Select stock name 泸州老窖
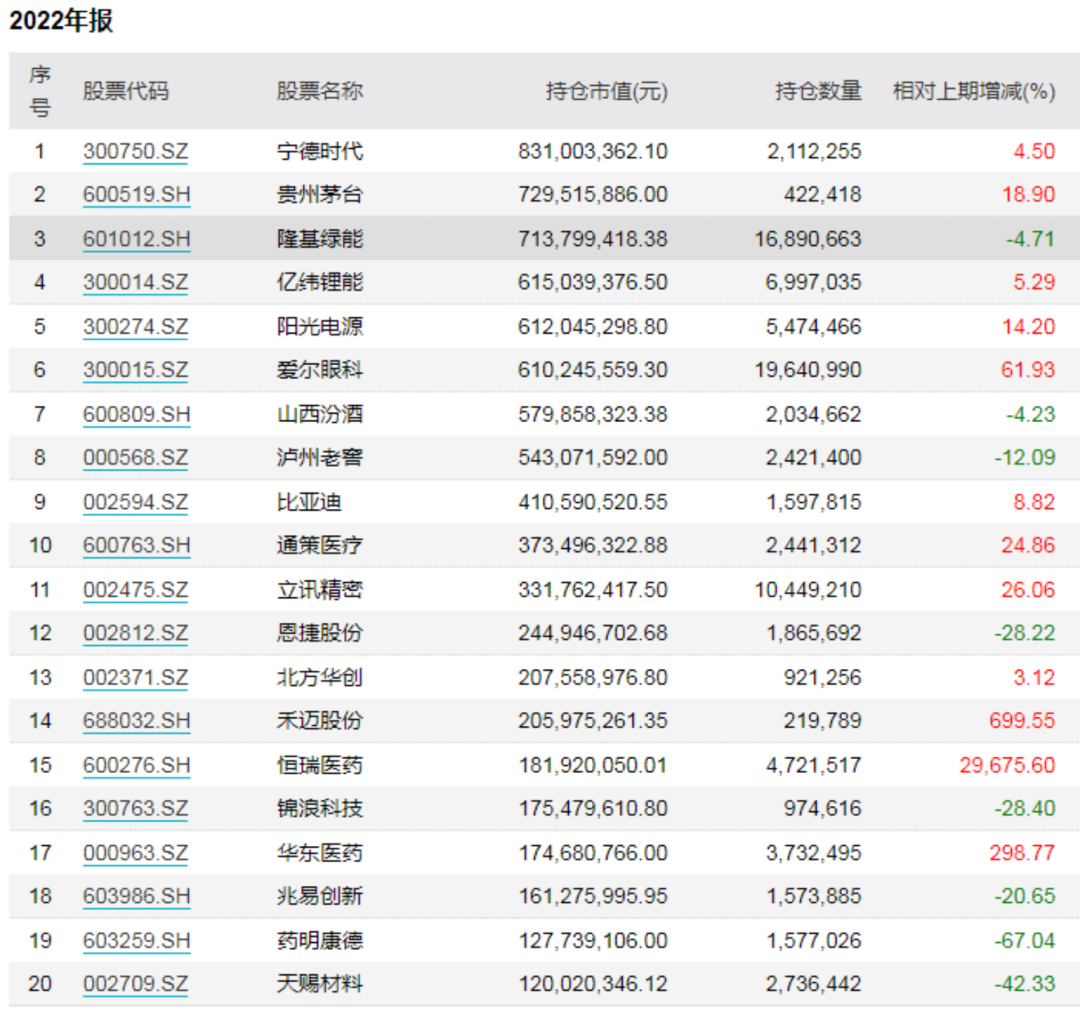The height and width of the screenshot is (1011, 1080). 320,457
